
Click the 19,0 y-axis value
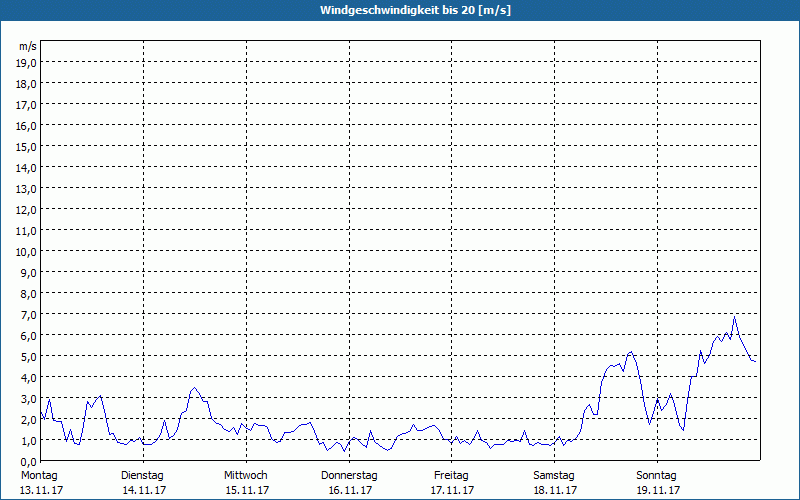(27, 62)
